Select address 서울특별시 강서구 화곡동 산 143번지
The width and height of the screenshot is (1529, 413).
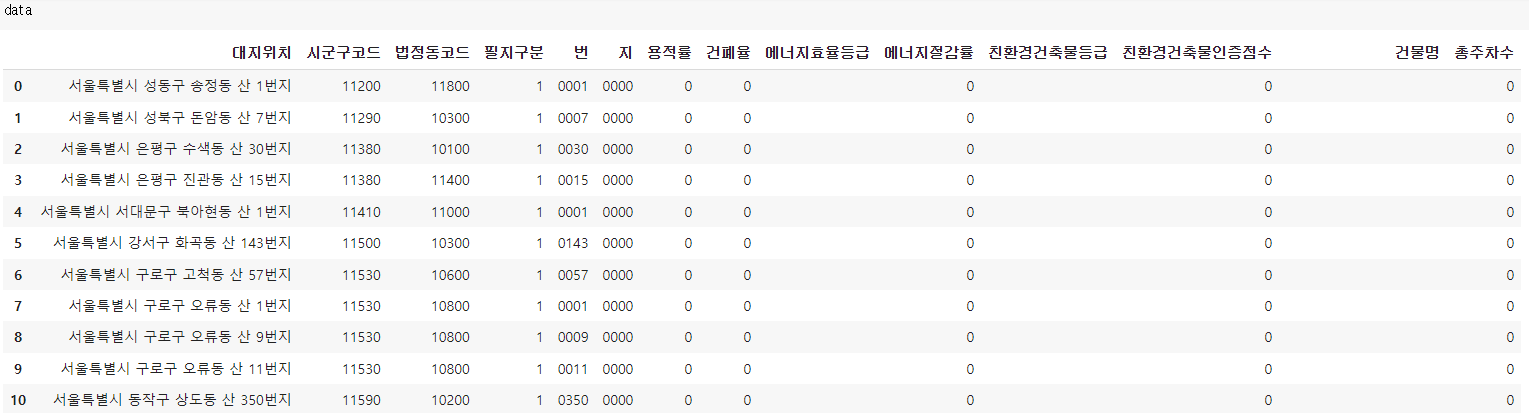tap(172, 243)
